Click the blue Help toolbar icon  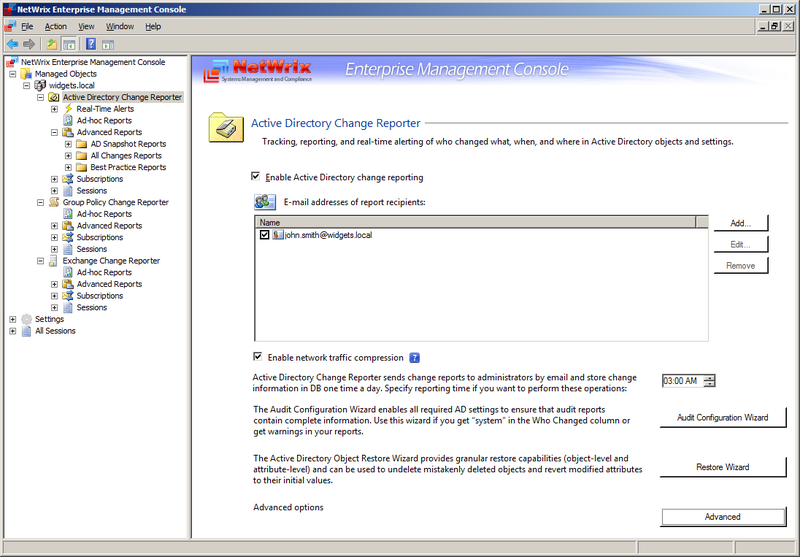click(91, 44)
